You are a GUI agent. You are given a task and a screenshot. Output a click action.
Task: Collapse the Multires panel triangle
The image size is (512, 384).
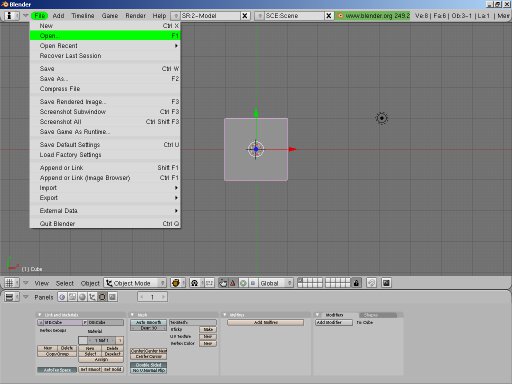point(225,315)
